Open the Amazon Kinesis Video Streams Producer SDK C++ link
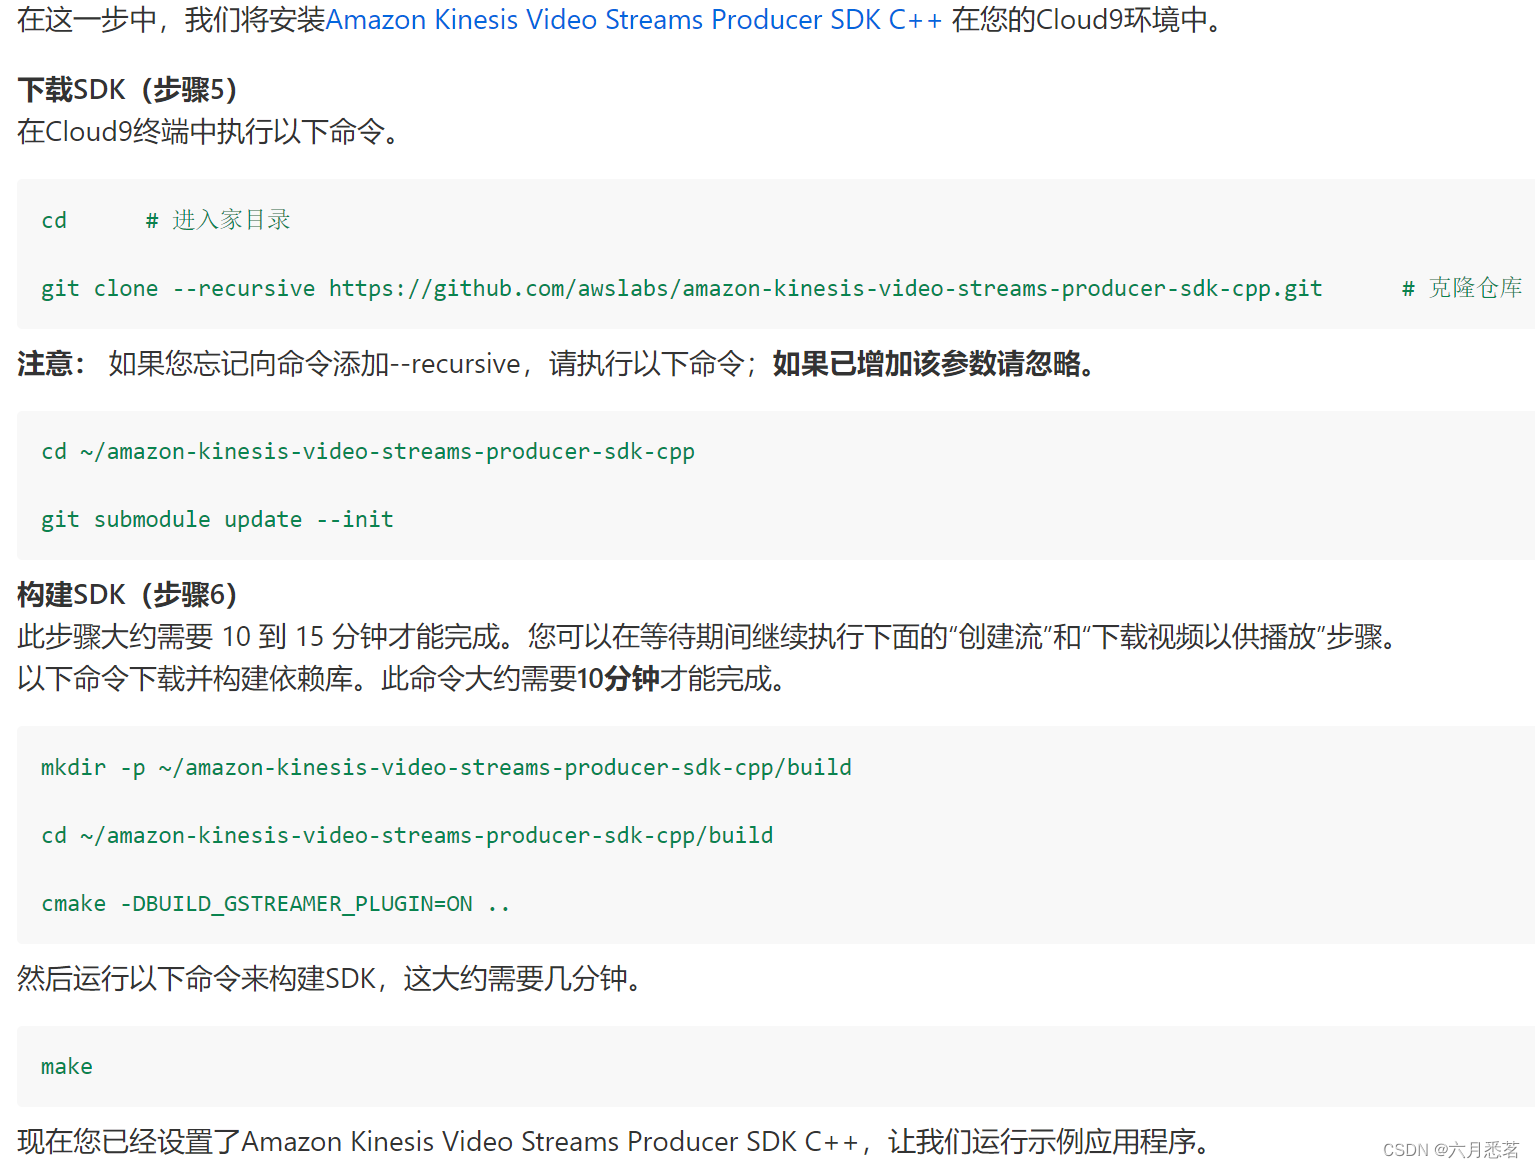The height and width of the screenshot is (1168, 1535). click(634, 19)
